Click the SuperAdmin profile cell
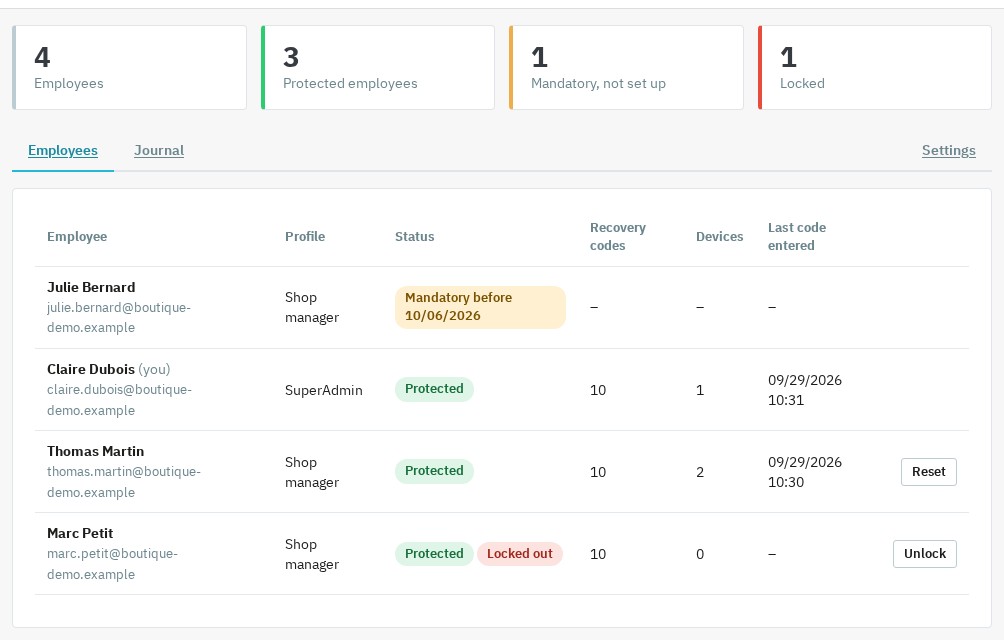The height and width of the screenshot is (640, 1004). [323, 390]
